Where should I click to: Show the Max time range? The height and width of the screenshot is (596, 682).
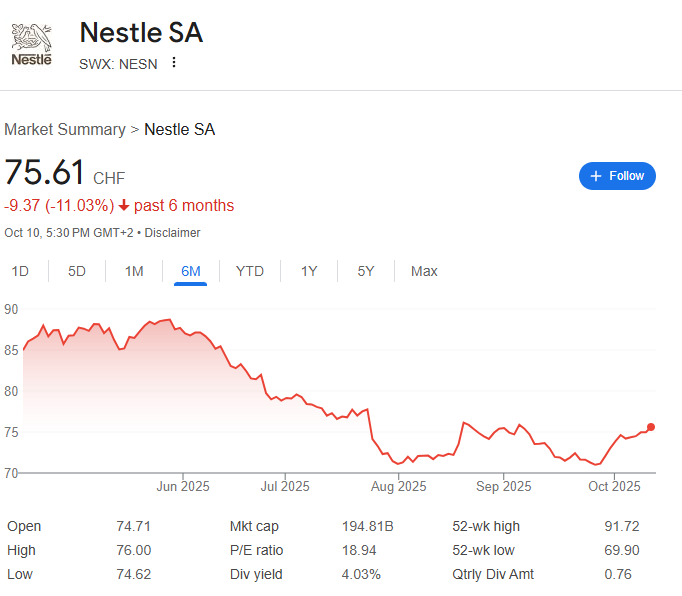pyautogui.click(x=424, y=271)
